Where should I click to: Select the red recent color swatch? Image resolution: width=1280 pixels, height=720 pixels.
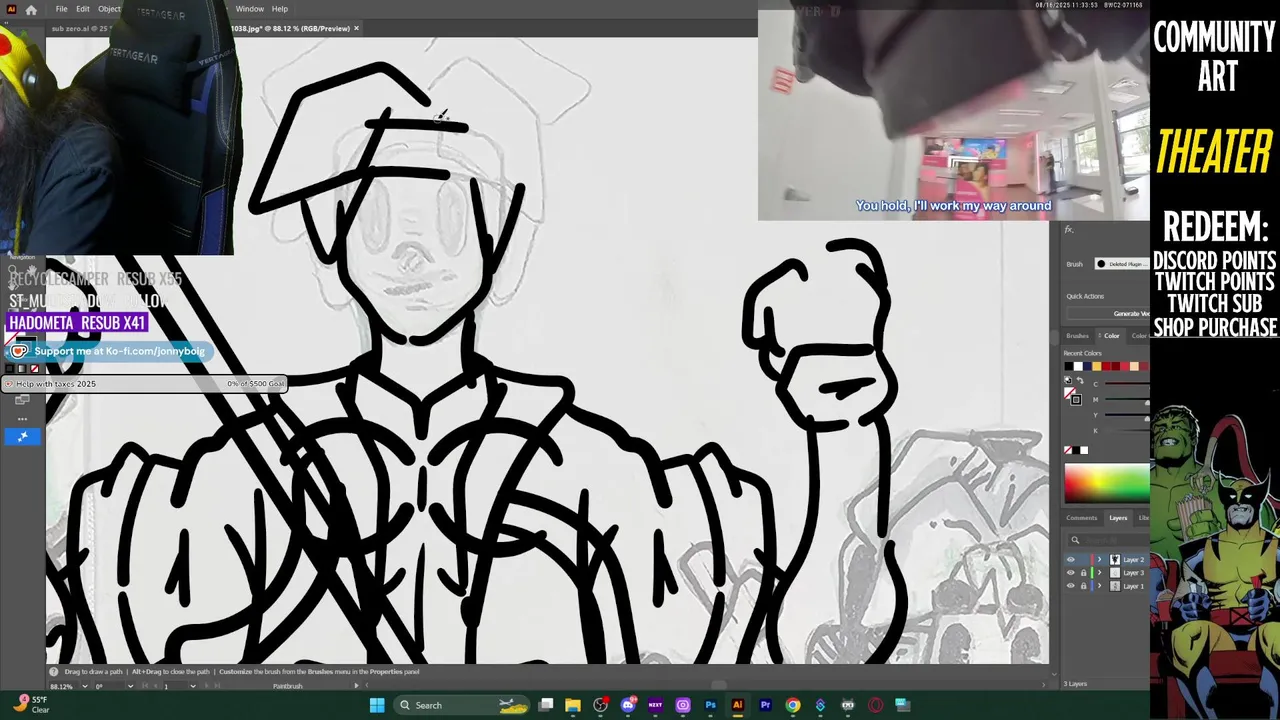click(x=1106, y=366)
